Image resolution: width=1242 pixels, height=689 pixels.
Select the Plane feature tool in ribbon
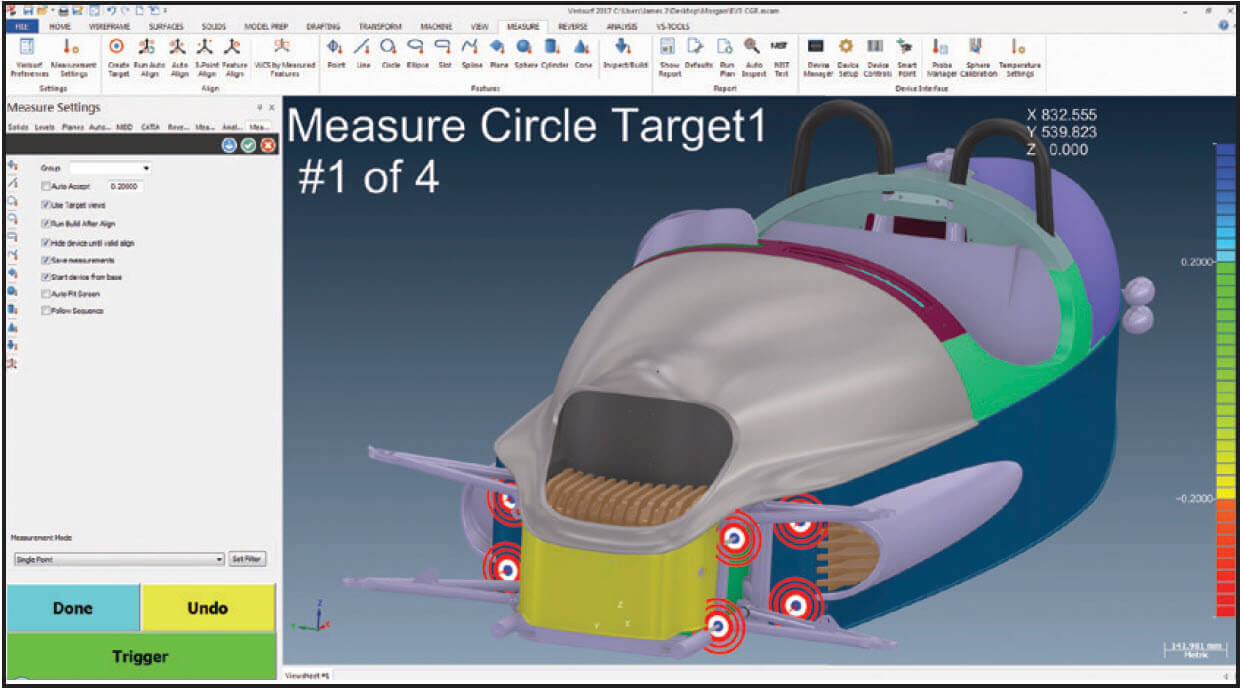coord(498,52)
